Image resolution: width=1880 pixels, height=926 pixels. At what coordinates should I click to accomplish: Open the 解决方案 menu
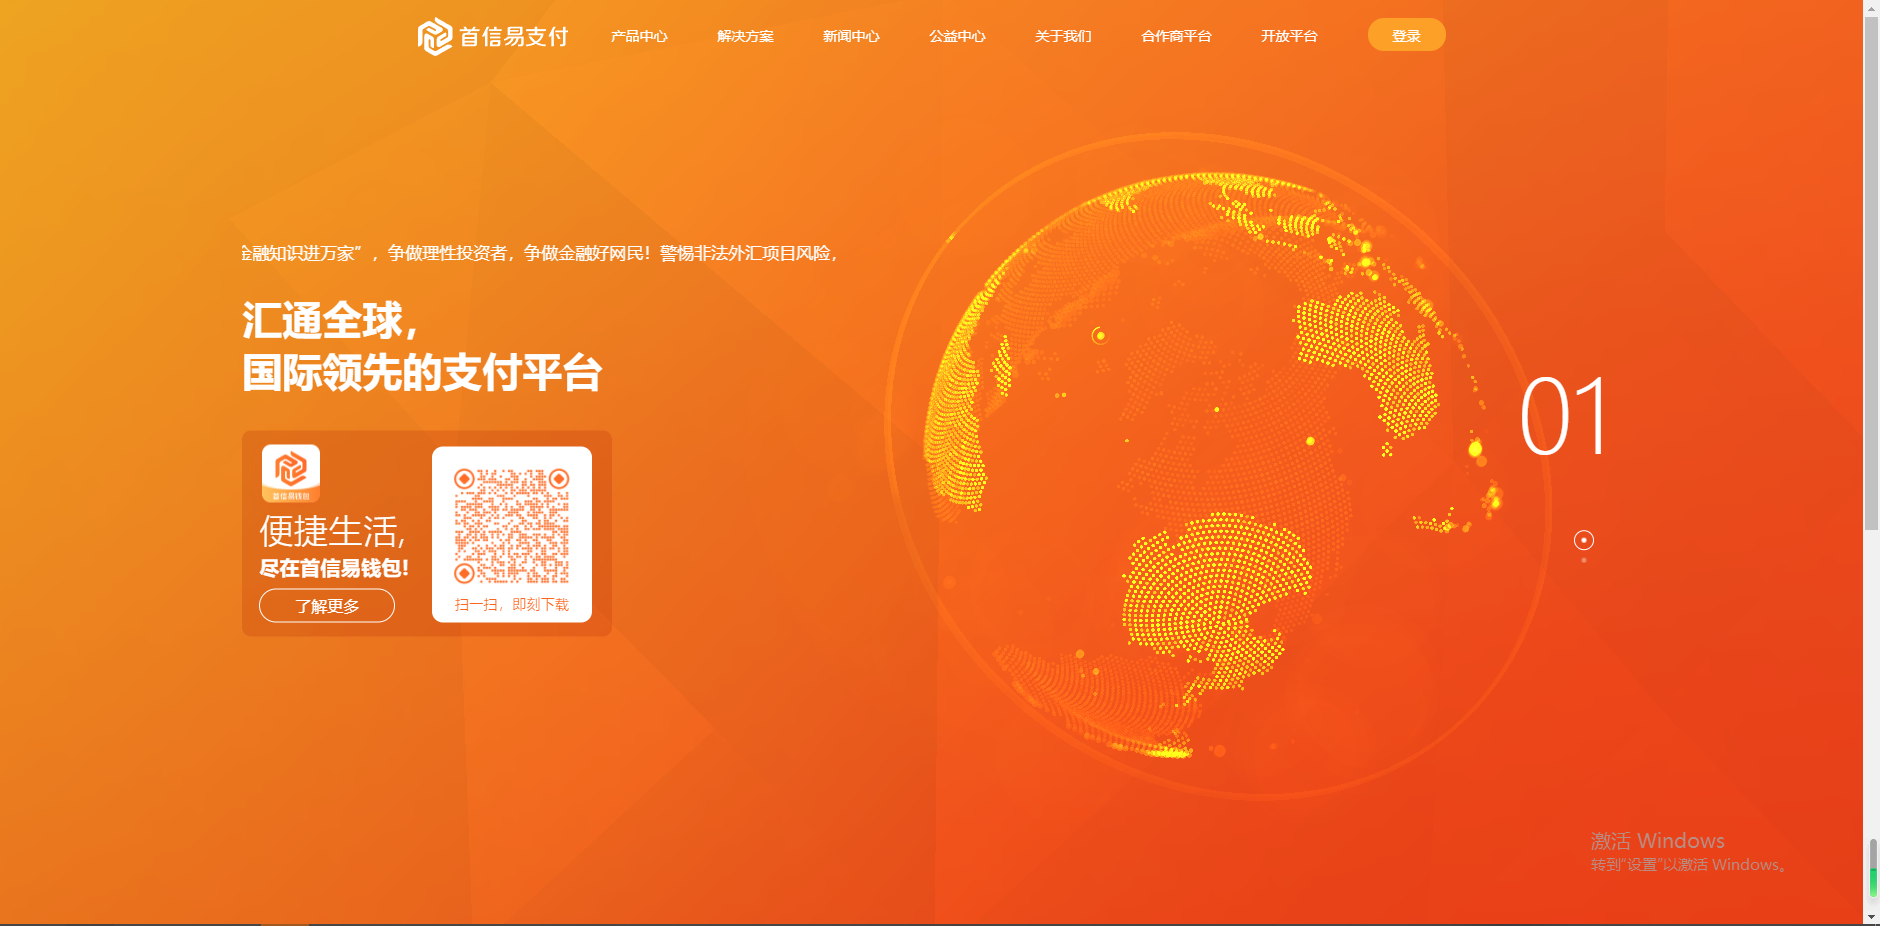[x=745, y=36]
